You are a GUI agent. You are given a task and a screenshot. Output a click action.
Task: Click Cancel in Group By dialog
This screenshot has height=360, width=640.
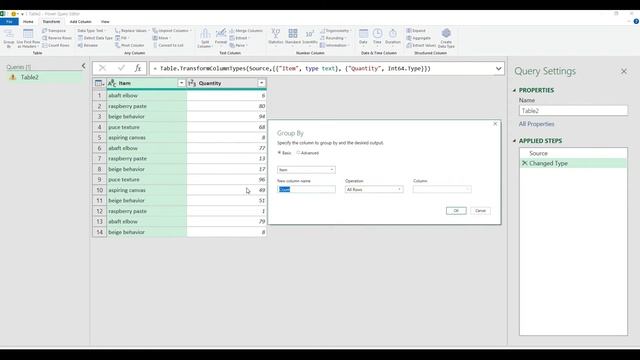pos(480,211)
